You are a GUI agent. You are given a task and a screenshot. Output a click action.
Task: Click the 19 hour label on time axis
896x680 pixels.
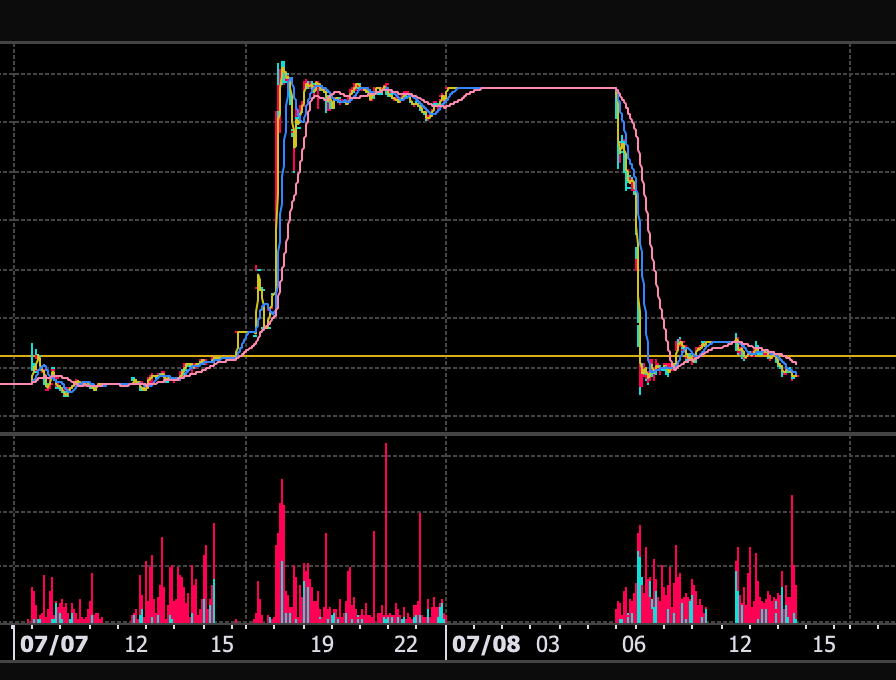322,645
